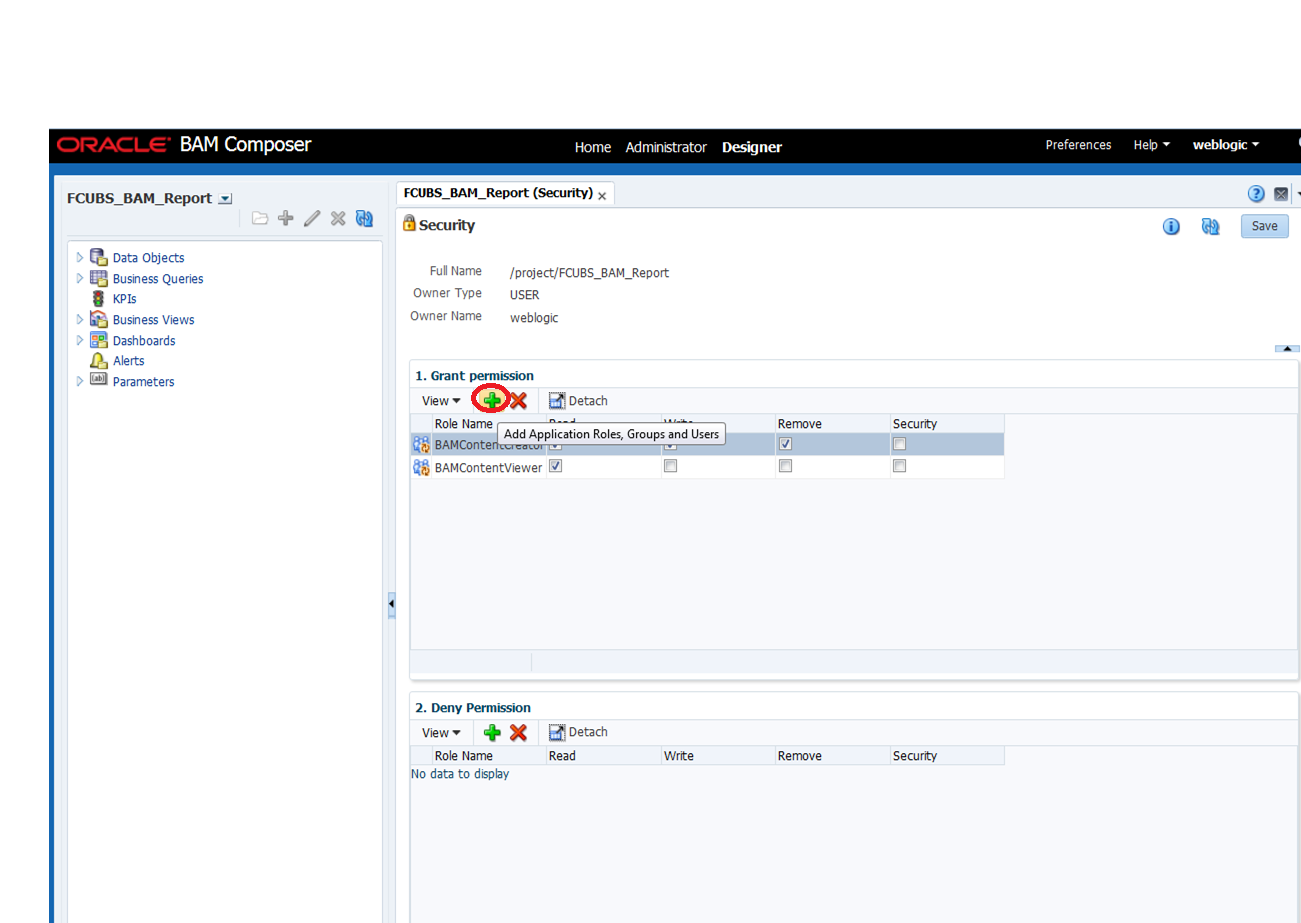Click the gray close-tab box beside help icon

[x=1281, y=194]
